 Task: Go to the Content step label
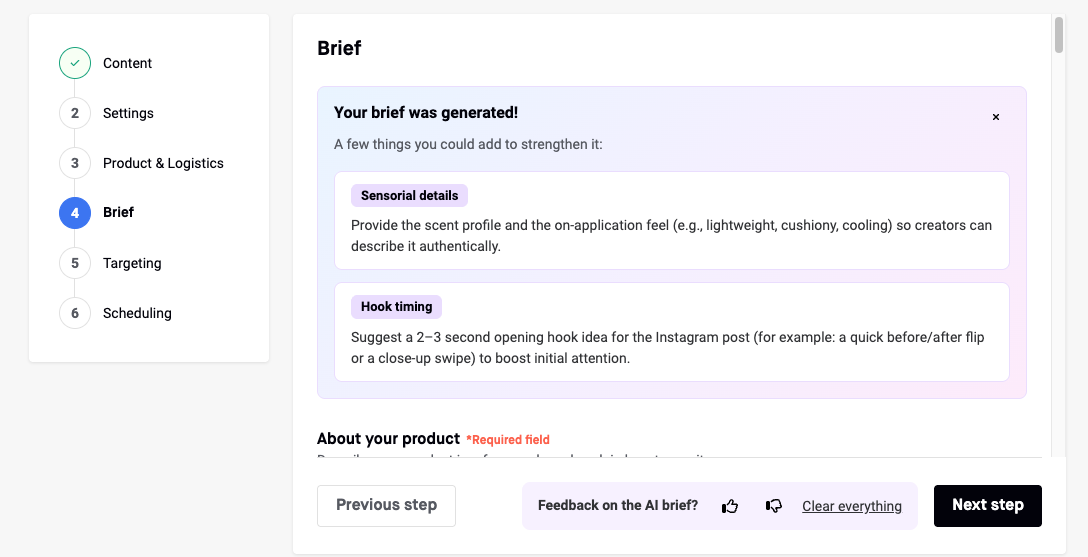[127, 63]
